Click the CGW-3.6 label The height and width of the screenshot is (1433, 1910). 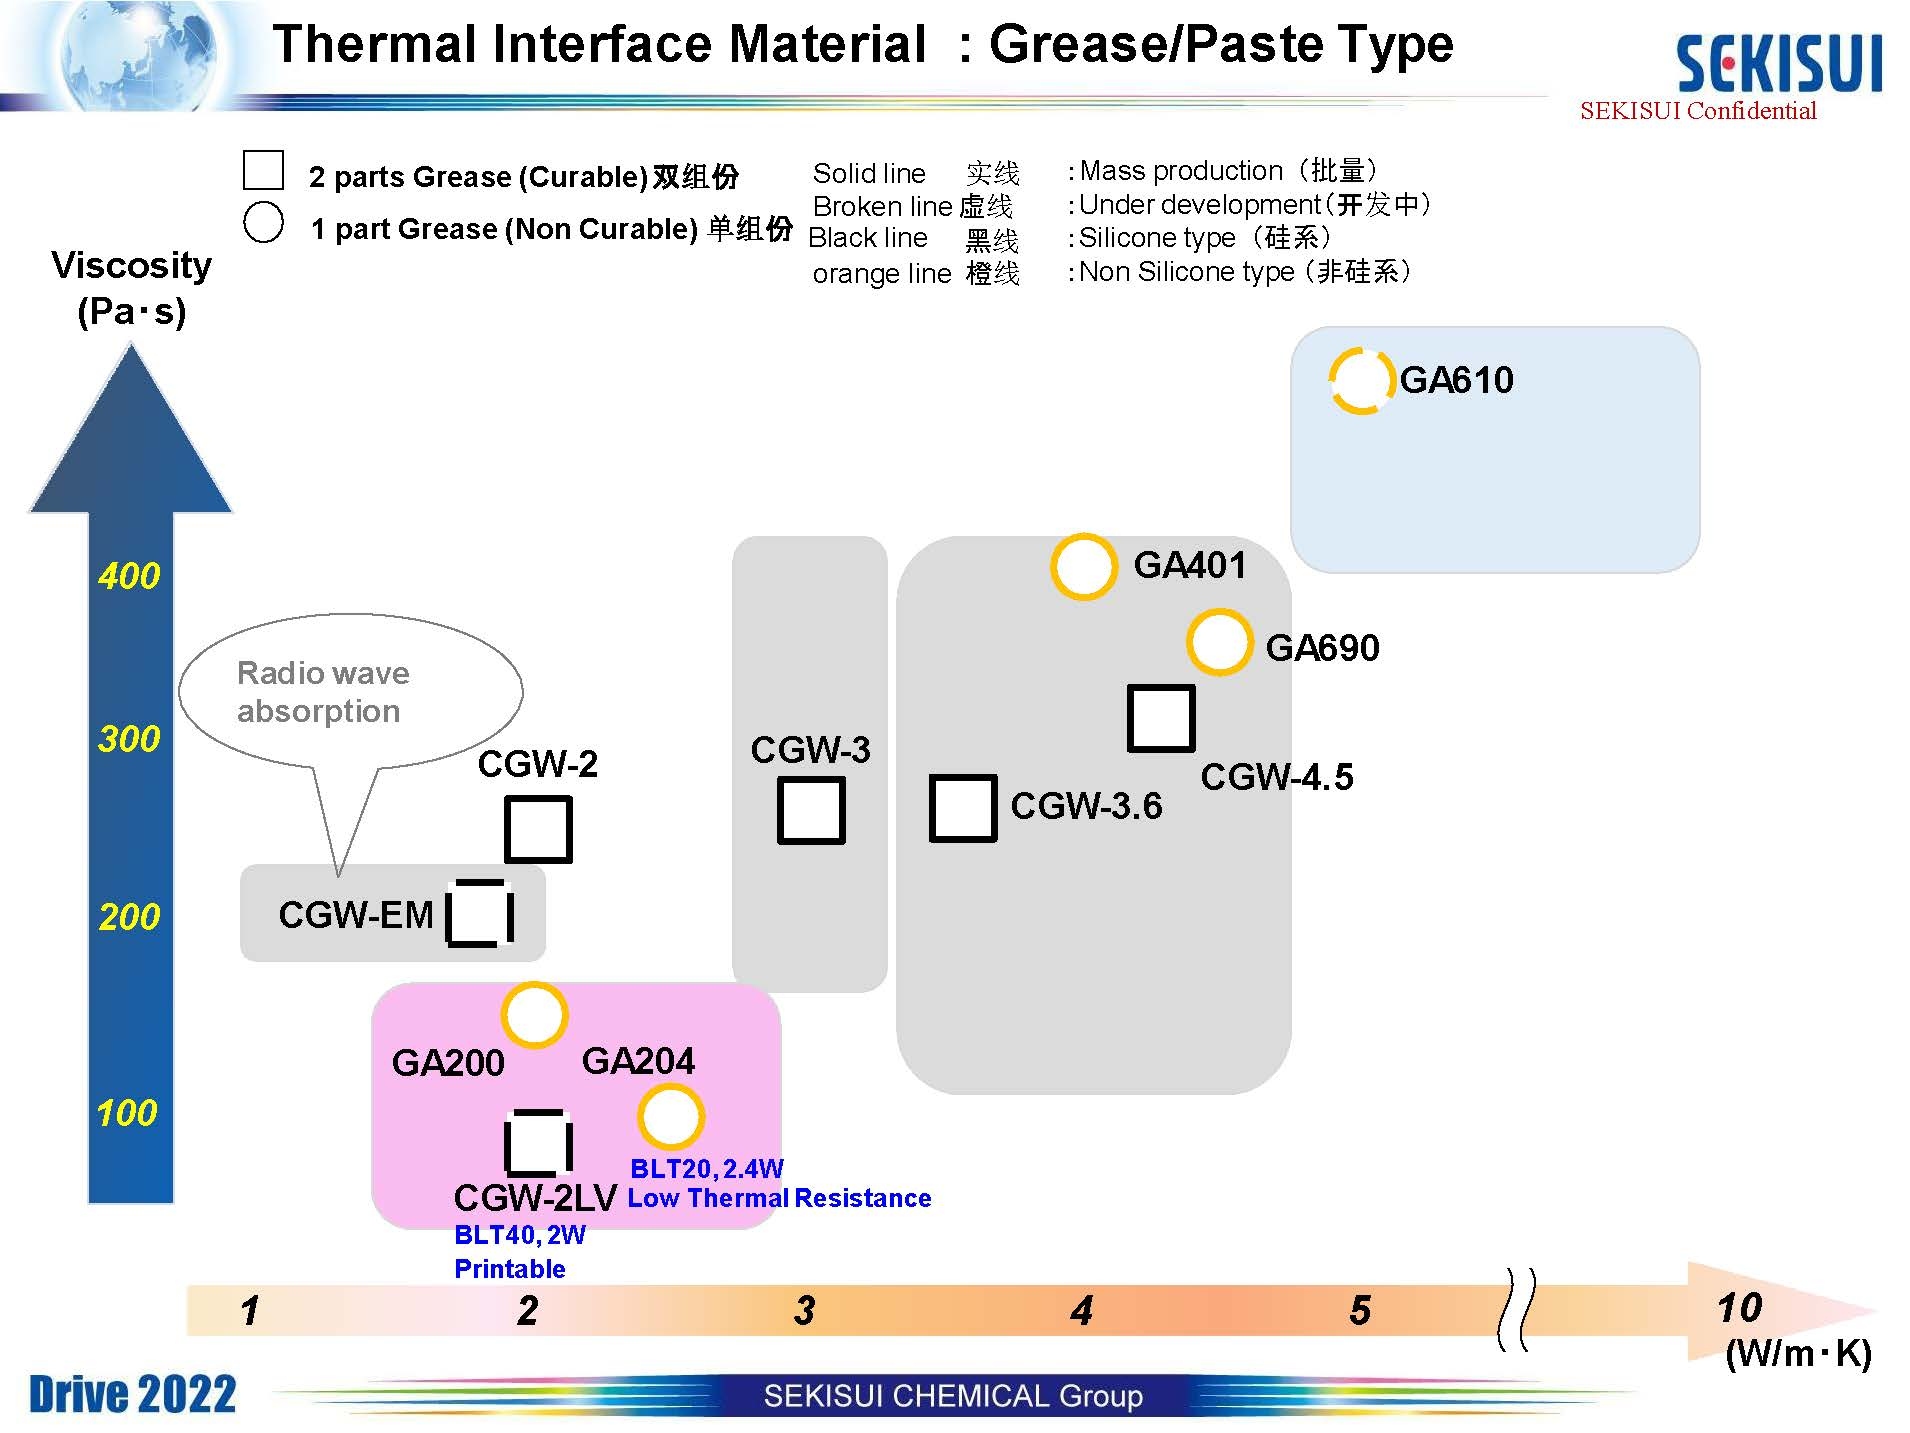pos(1087,806)
